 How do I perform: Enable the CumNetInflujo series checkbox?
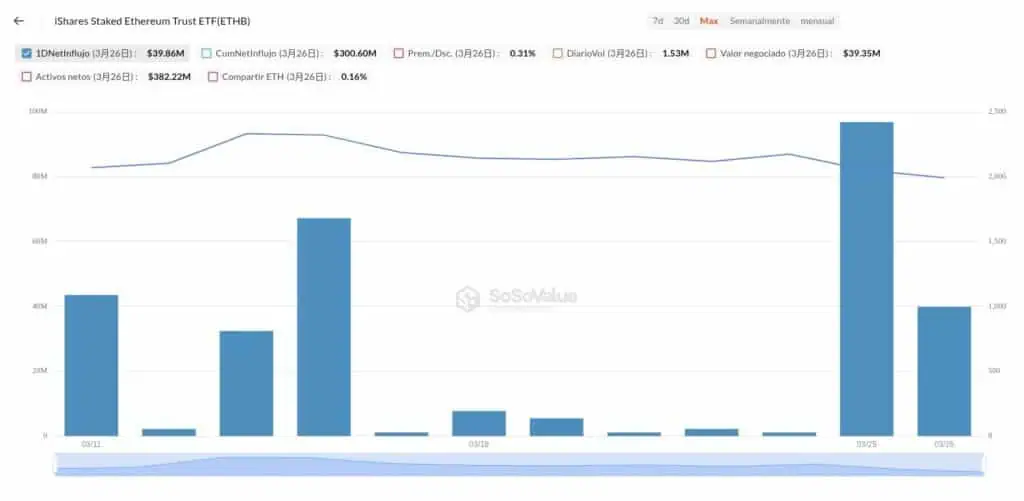point(206,53)
